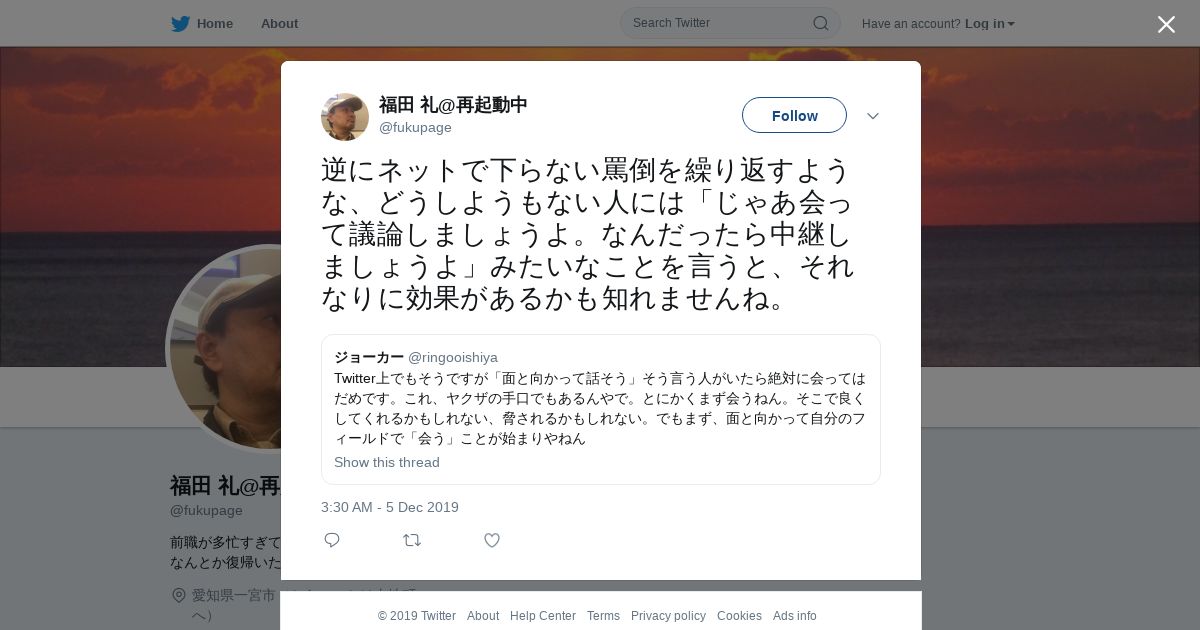The width and height of the screenshot is (1200, 630).
Task: Click the location pin icon in profile
Action: pyautogui.click(x=179, y=595)
